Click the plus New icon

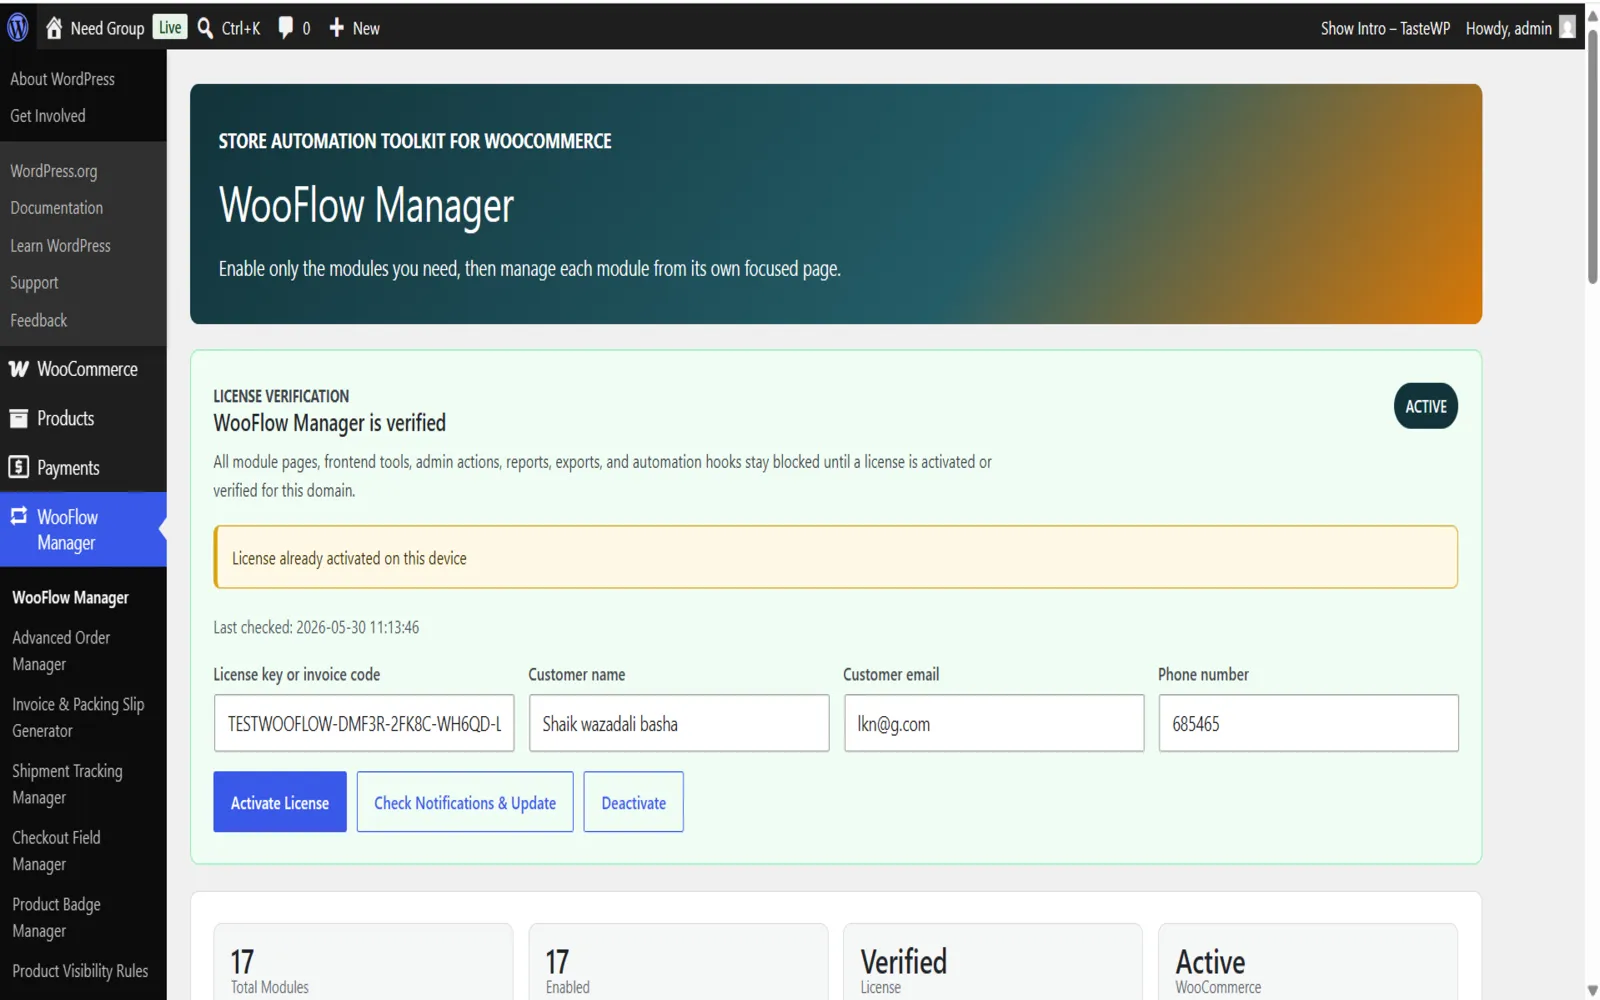point(336,28)
